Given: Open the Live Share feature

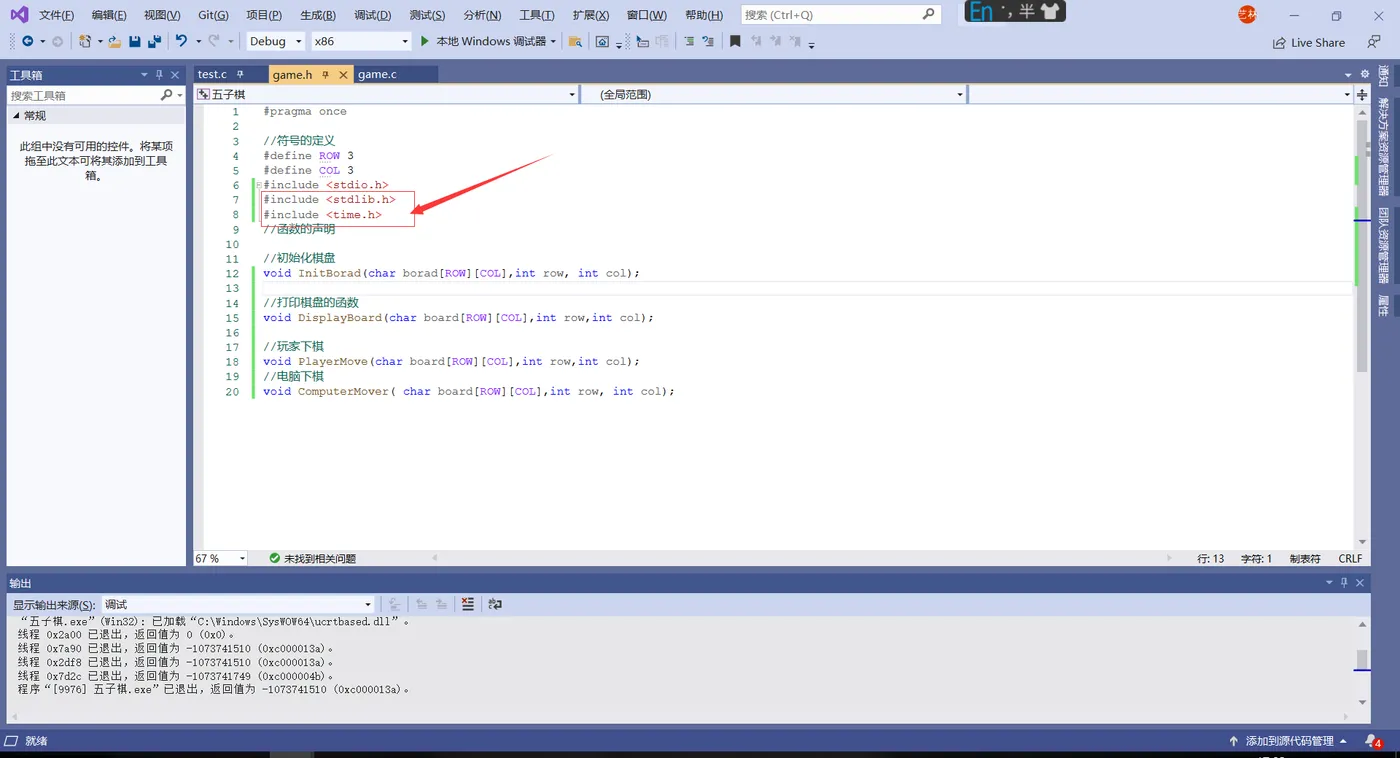Looking at the screenshot, I should pyautogui.click(x=1308, y=43).
